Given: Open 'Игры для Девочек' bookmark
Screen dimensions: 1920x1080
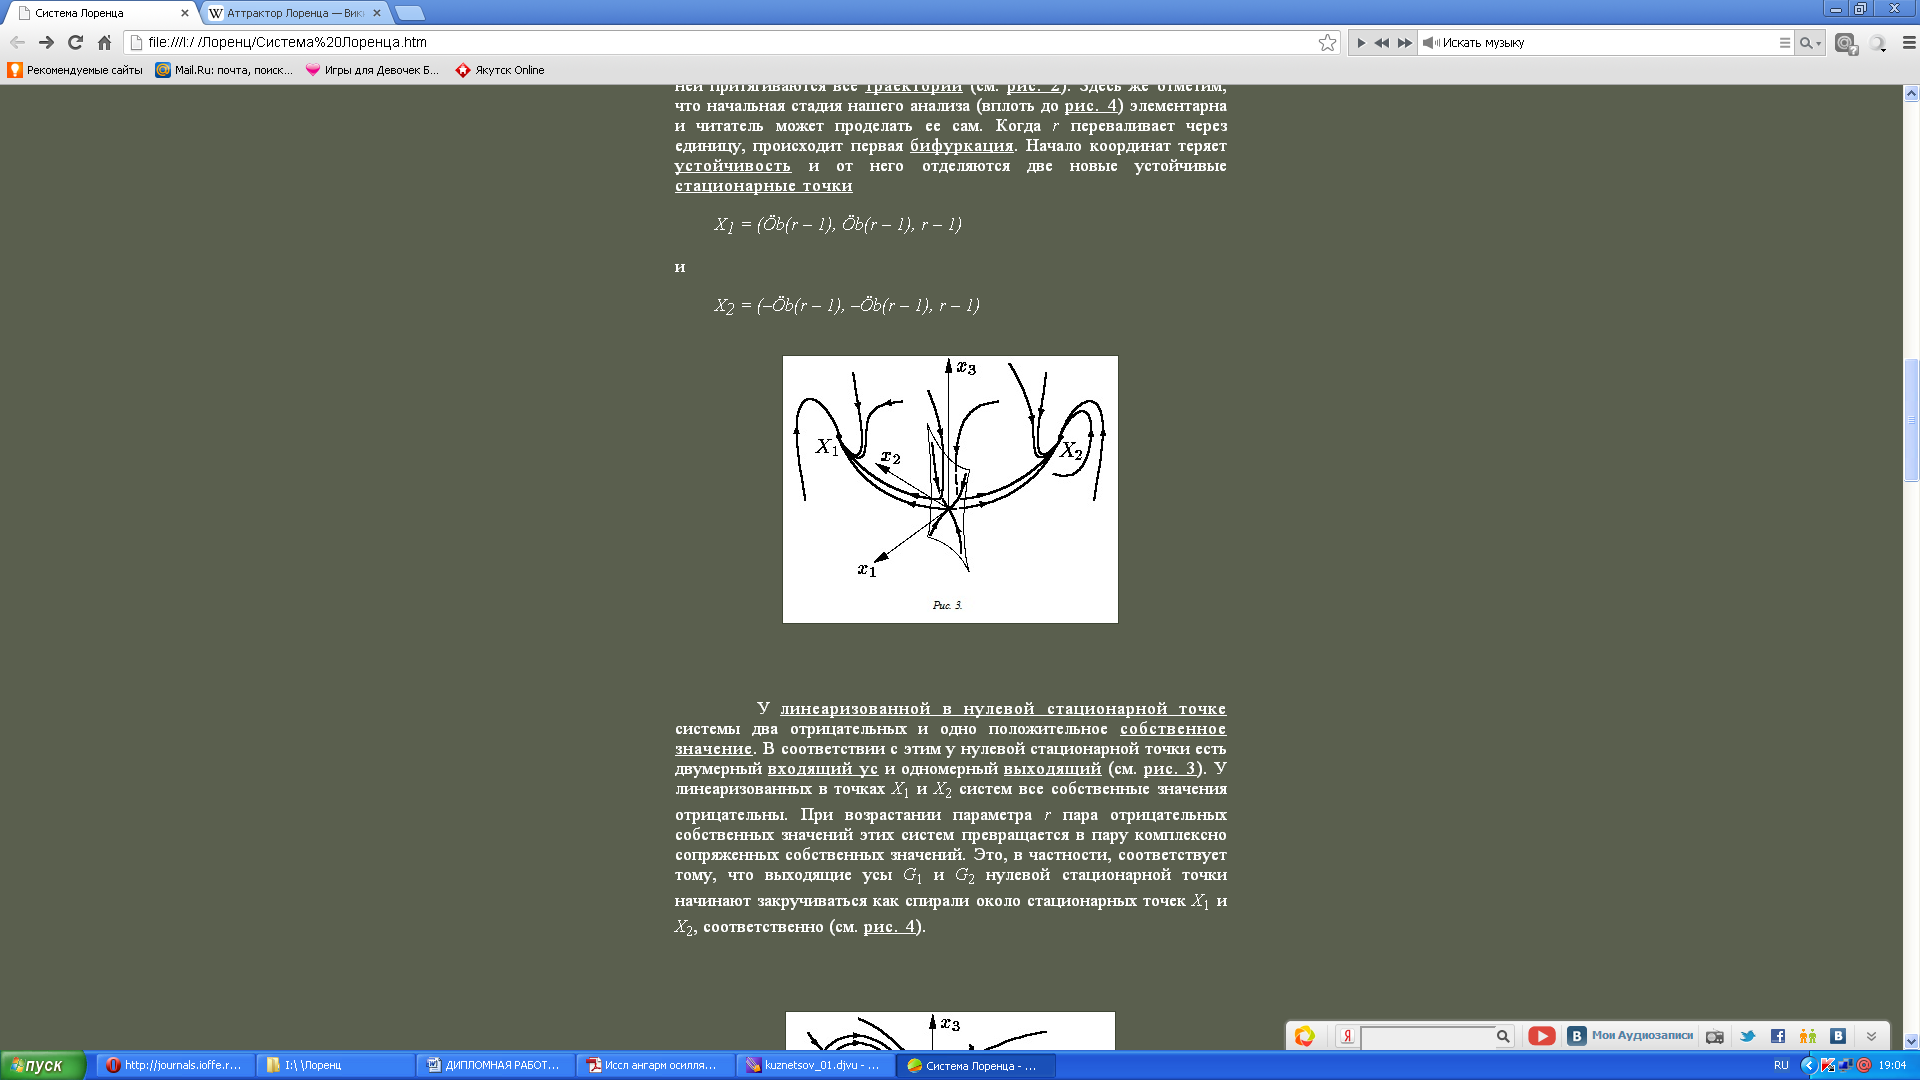Looking at the screenshot, I should point(373,70).
